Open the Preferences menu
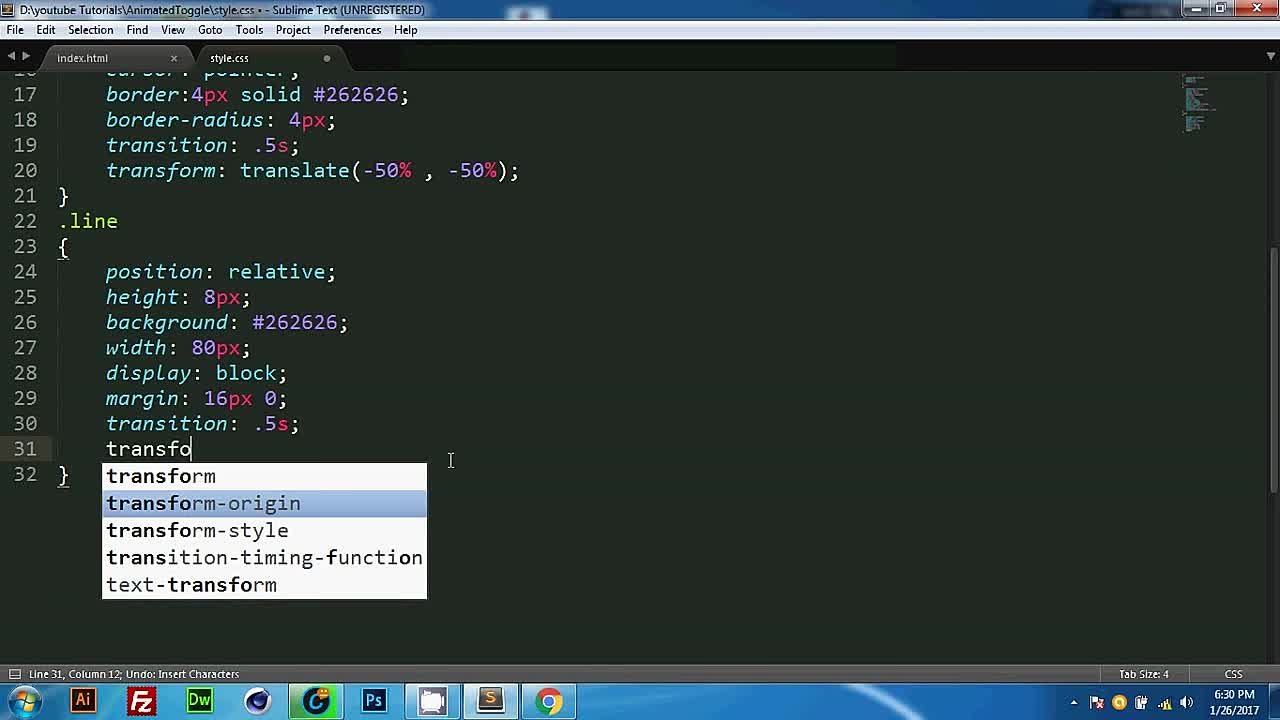The image size is (1280, 720). tap(352, 30)
